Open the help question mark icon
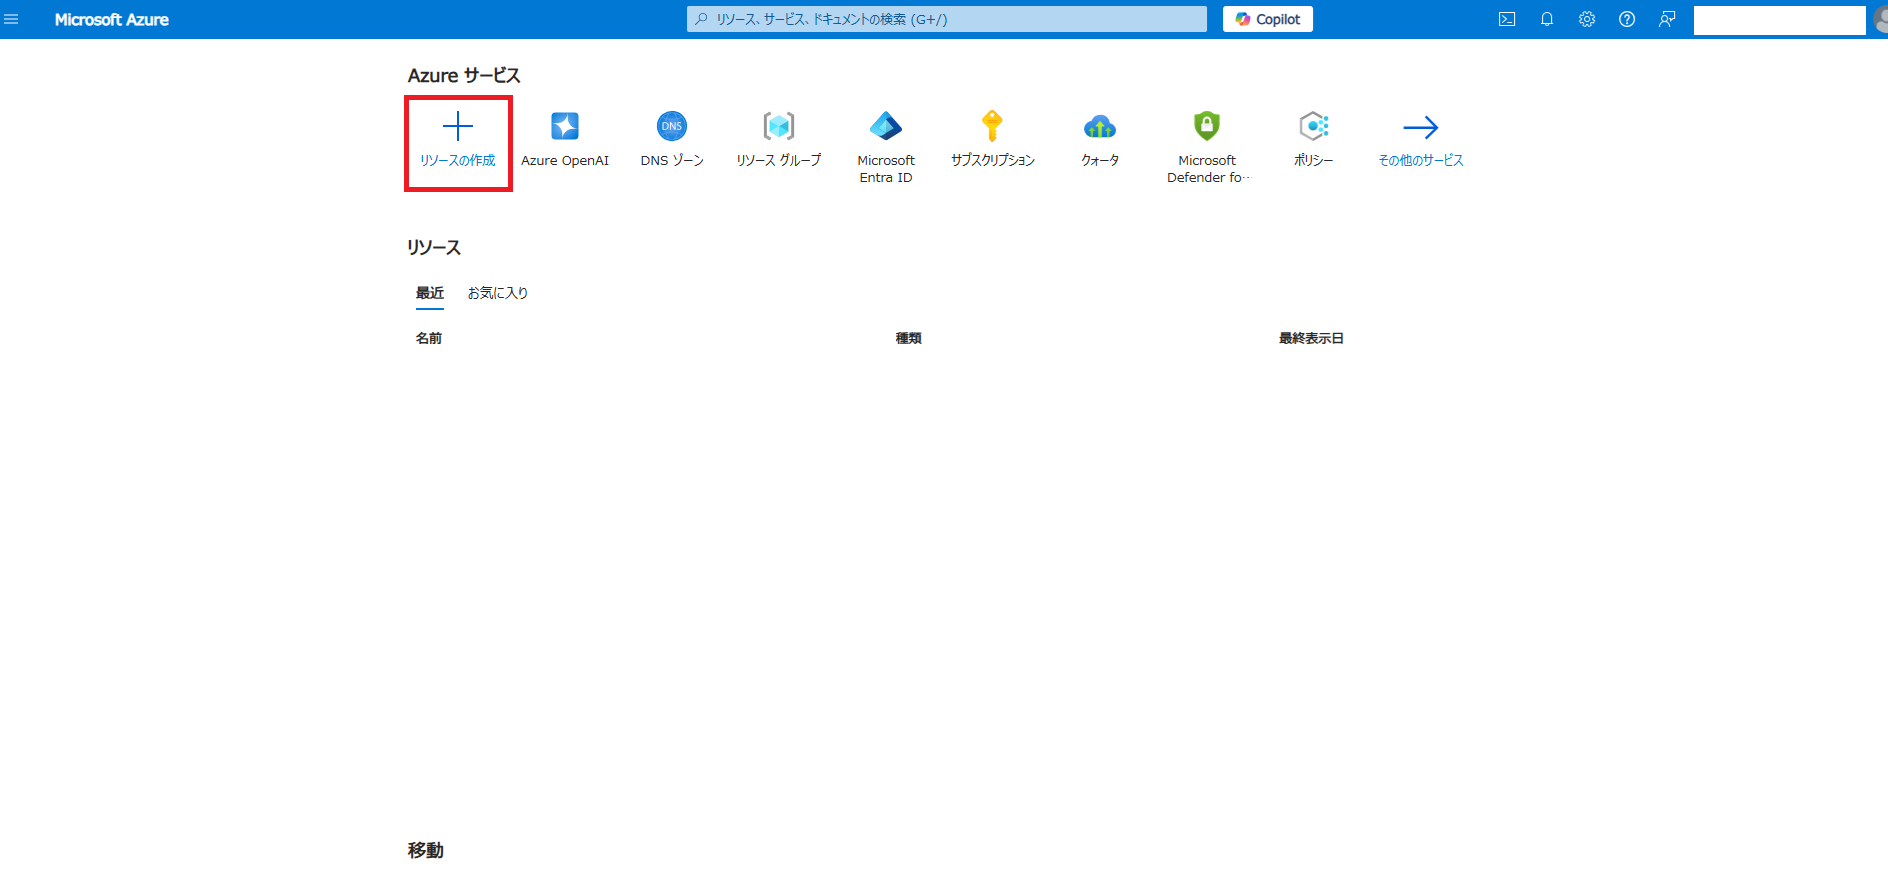 coord(1627,19)
